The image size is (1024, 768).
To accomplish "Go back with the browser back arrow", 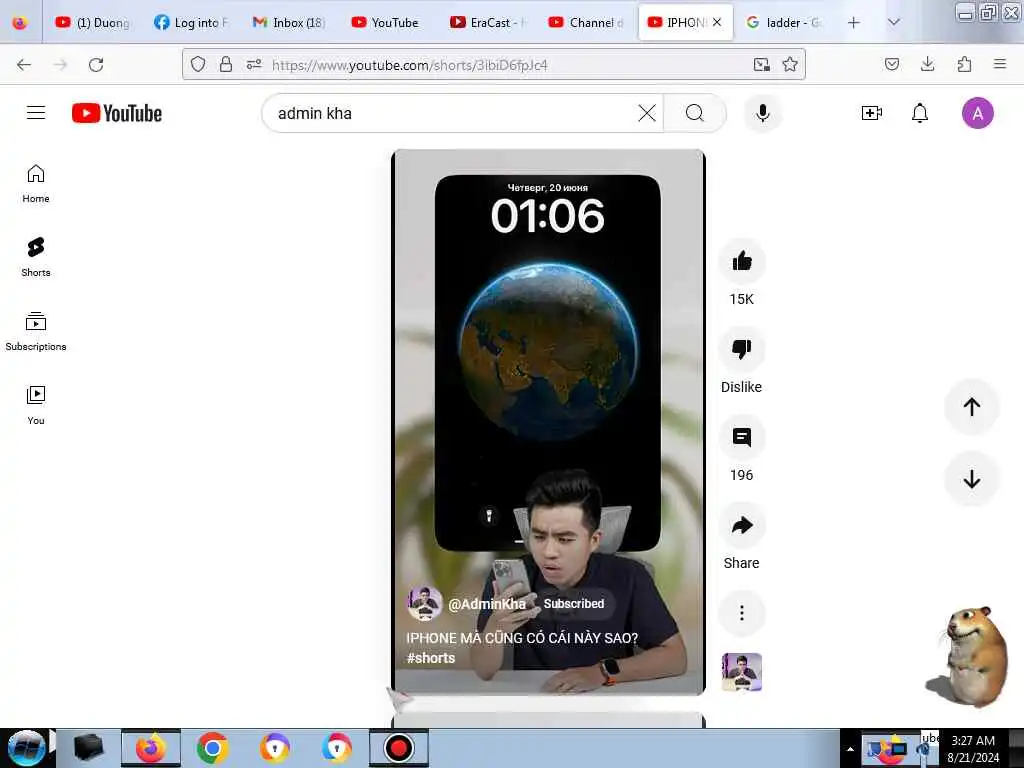I will (24, 65).
